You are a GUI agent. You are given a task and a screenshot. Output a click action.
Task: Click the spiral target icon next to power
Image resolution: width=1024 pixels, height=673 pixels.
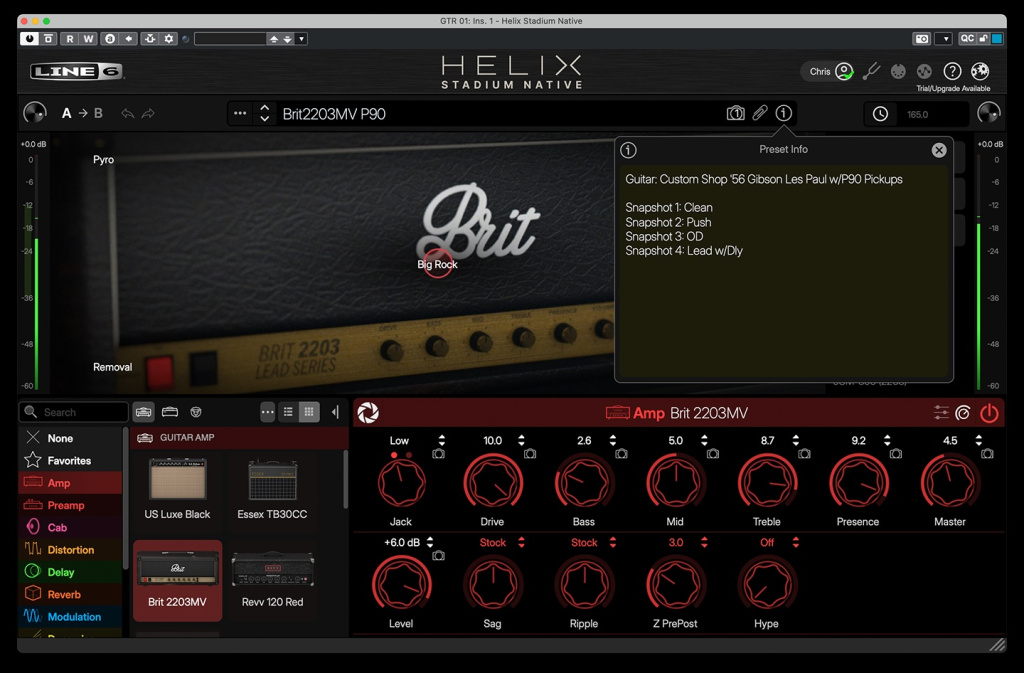(x=963, y=413)
